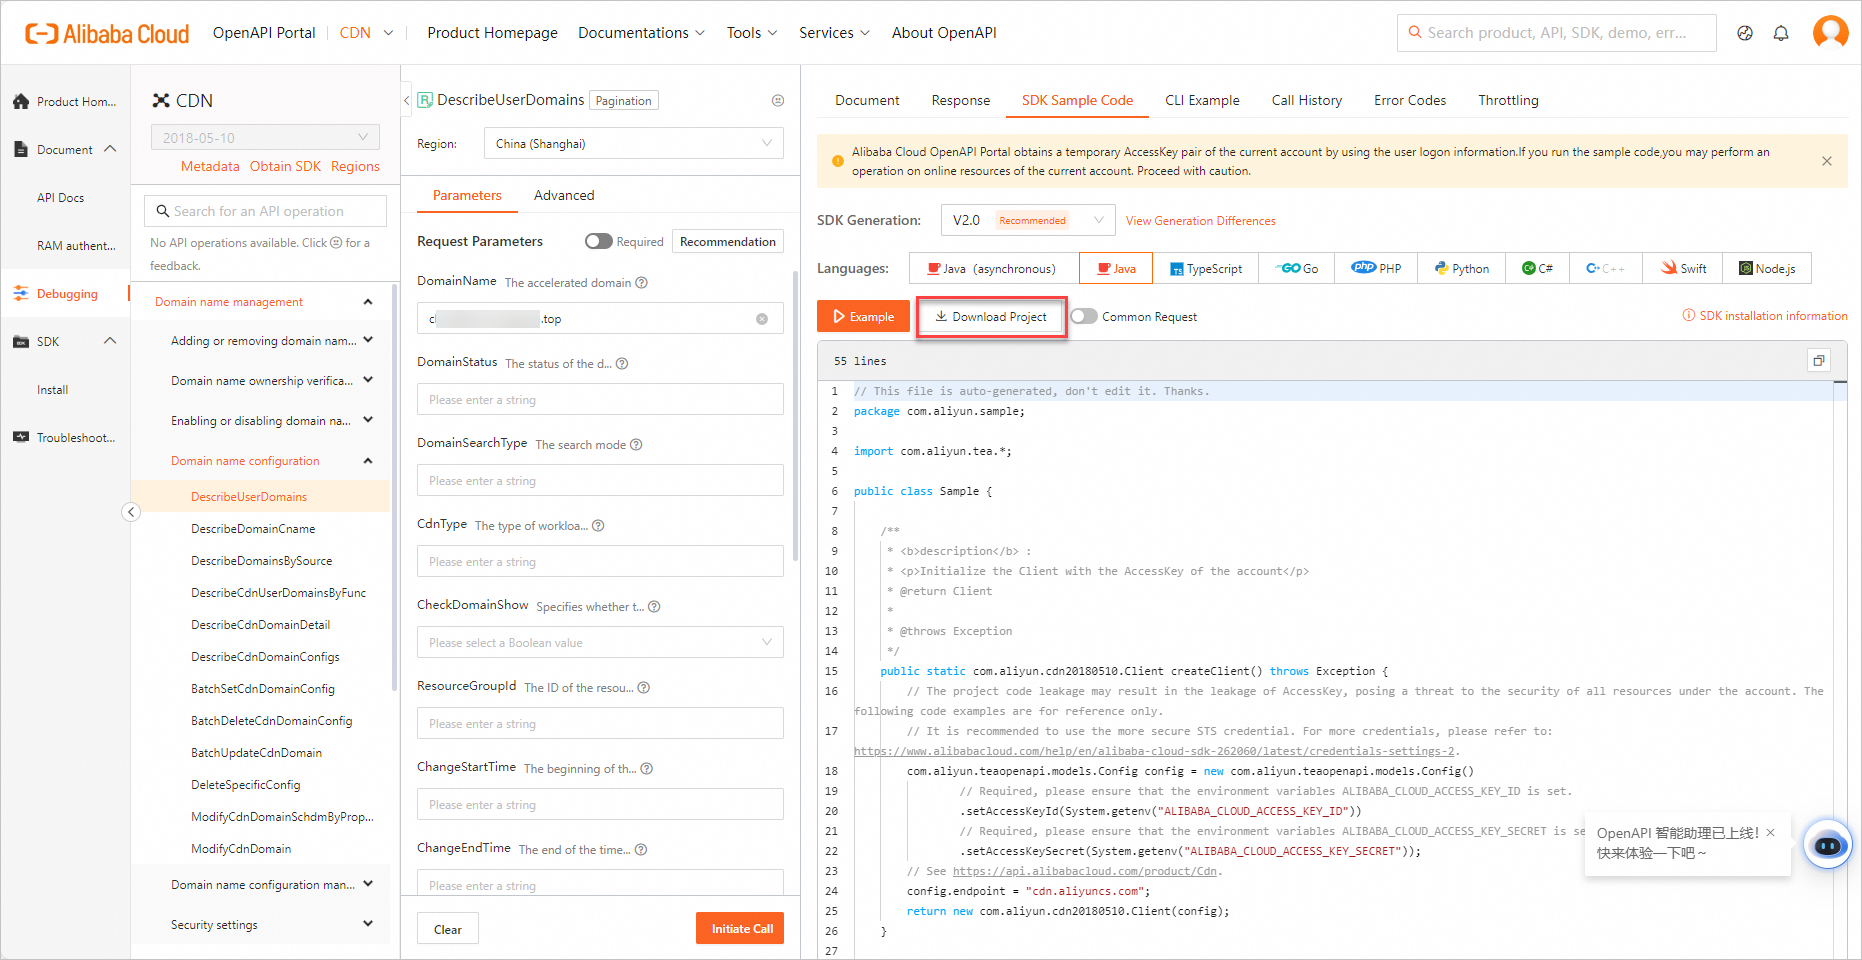Select ModifyCdnDomain in the API list
Image resolution: width=1862 pixels, height=960 pixels.
point(241,849)
